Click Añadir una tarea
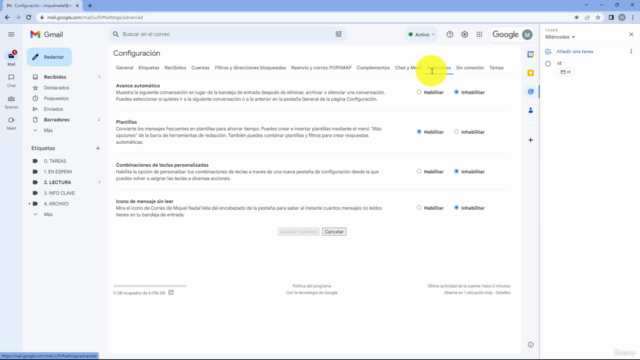 point(575,51)
